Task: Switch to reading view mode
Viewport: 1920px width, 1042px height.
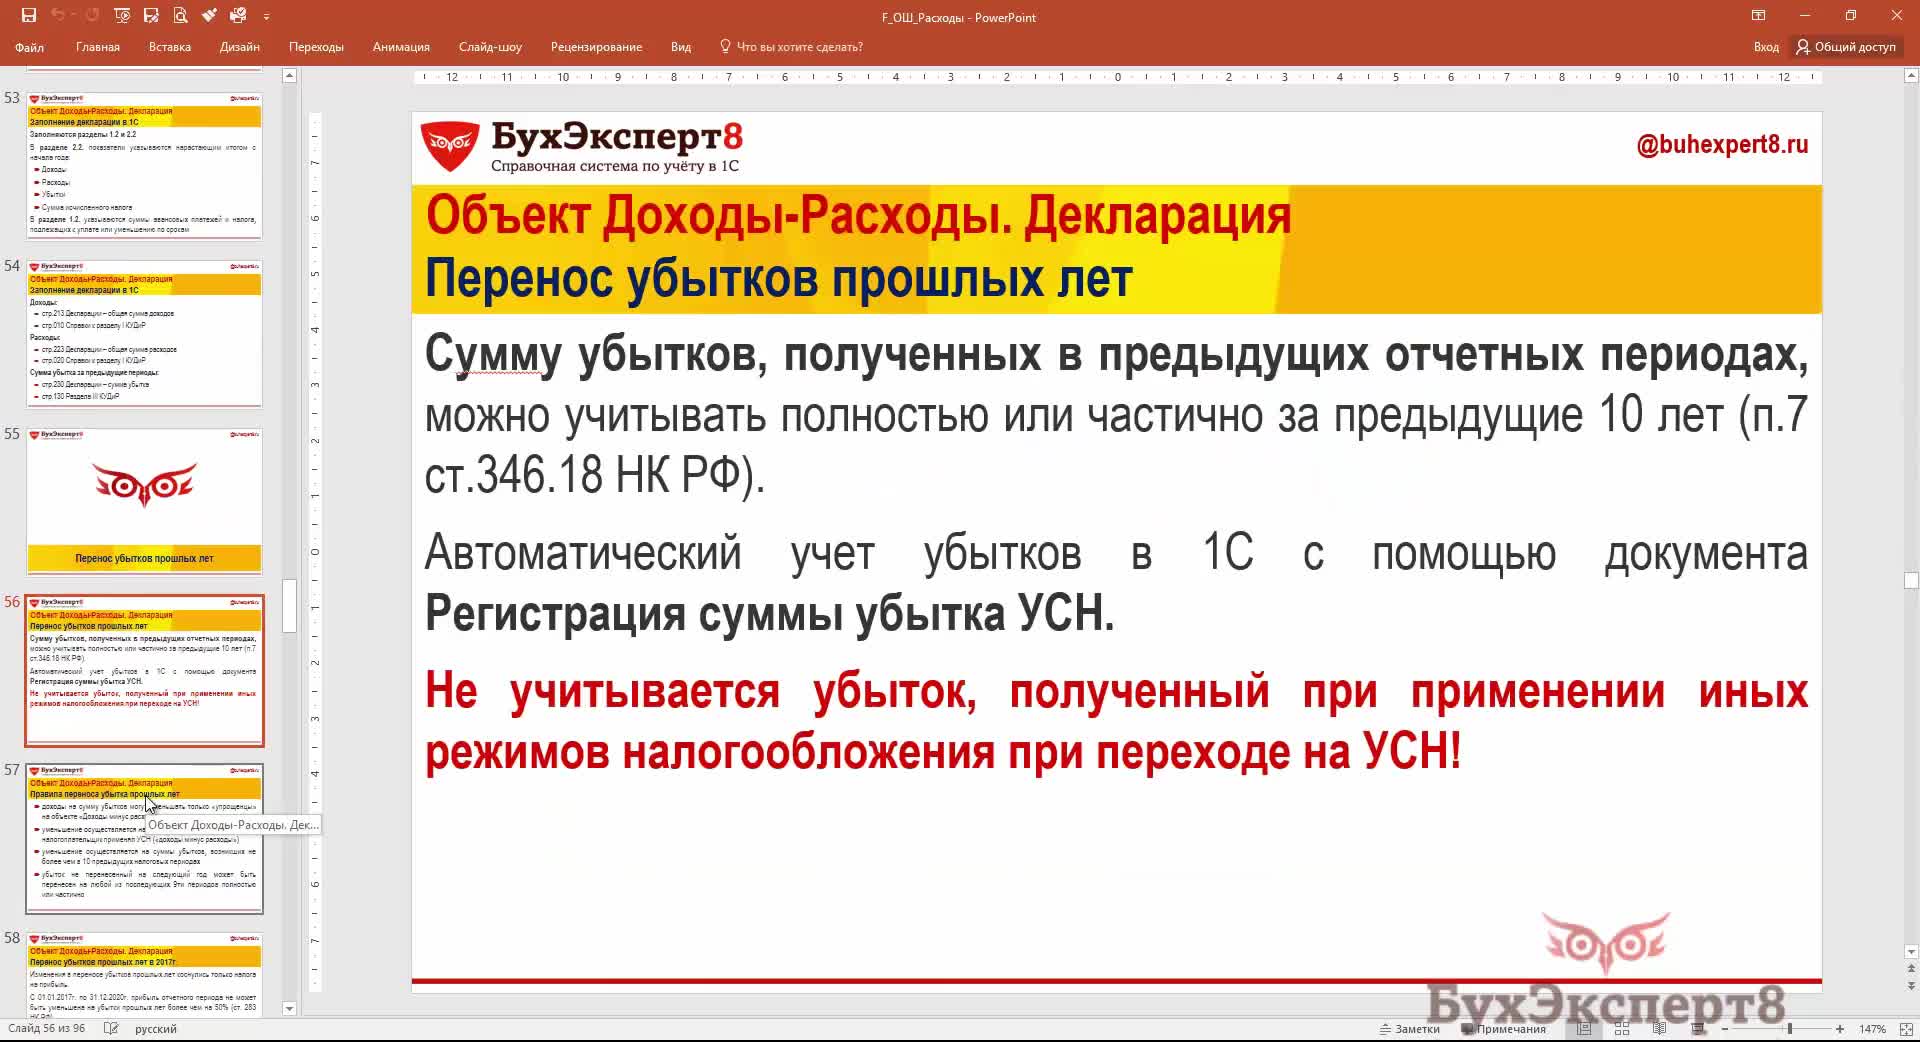Action: coord(1659,1028)
